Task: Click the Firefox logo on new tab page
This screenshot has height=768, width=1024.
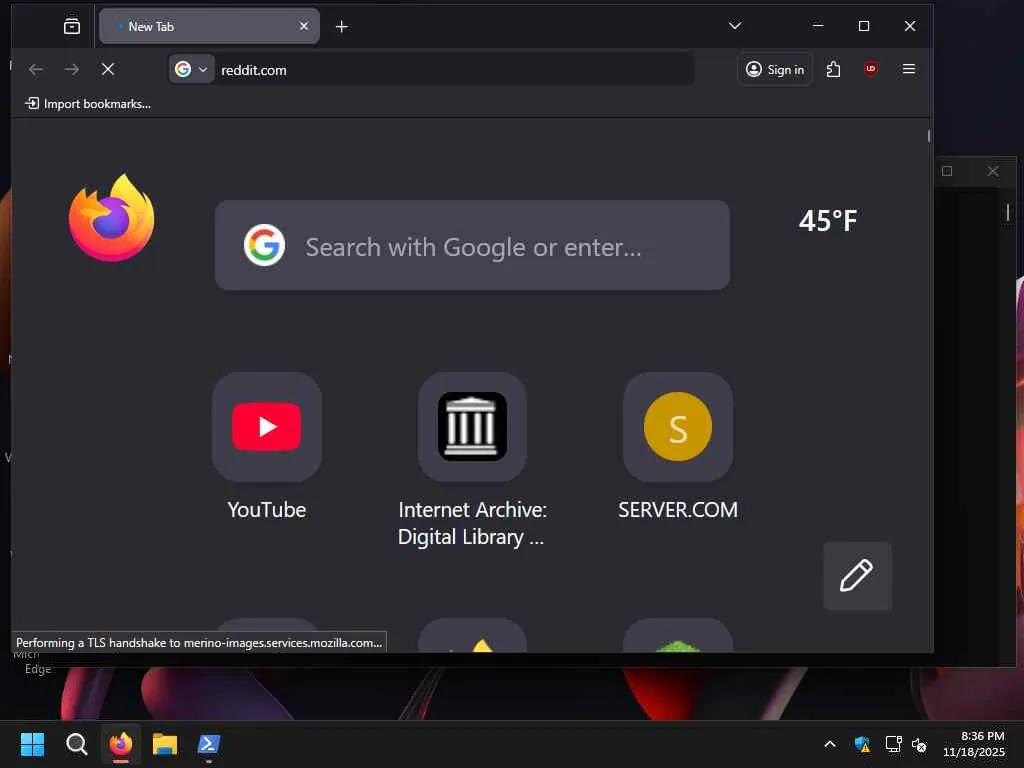Action: (112, 217)
